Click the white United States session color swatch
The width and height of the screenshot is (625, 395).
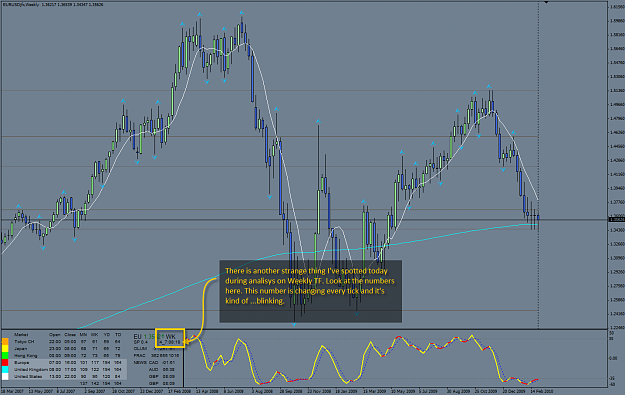click(5, 377)
